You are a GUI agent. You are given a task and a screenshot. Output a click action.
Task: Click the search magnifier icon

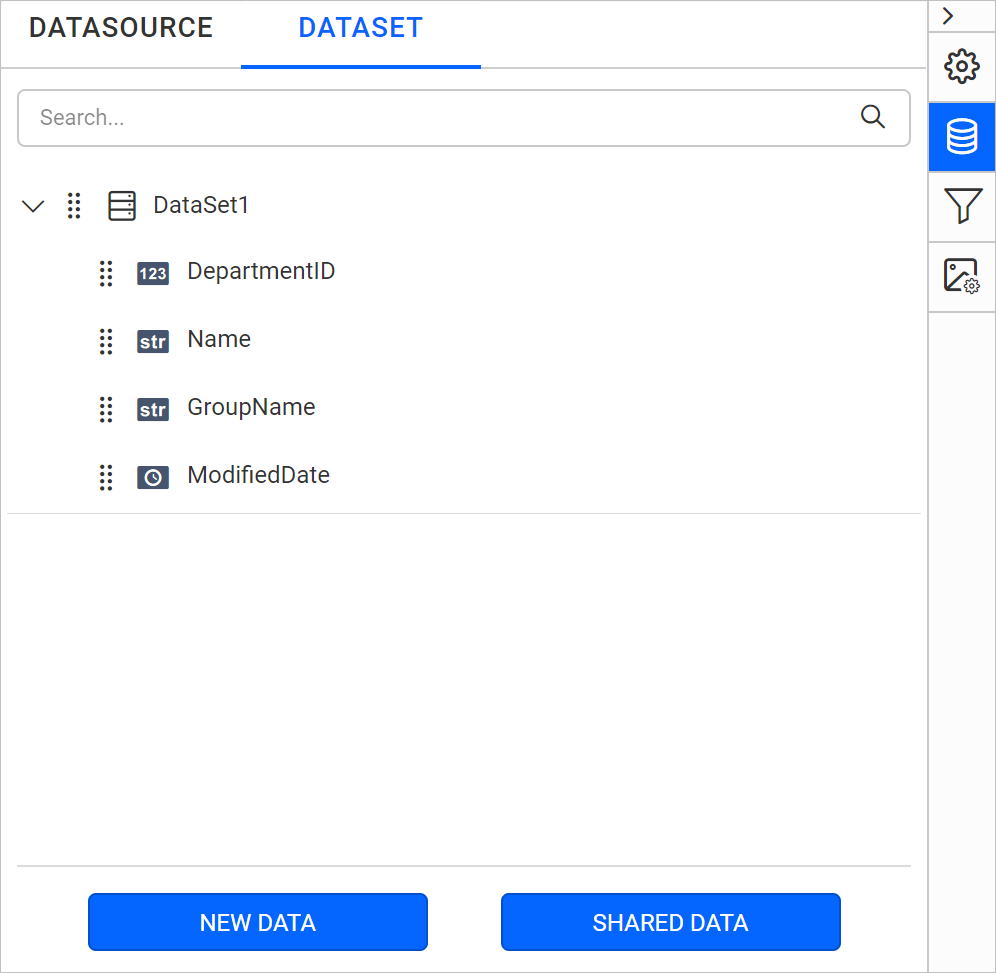(873, 117)
